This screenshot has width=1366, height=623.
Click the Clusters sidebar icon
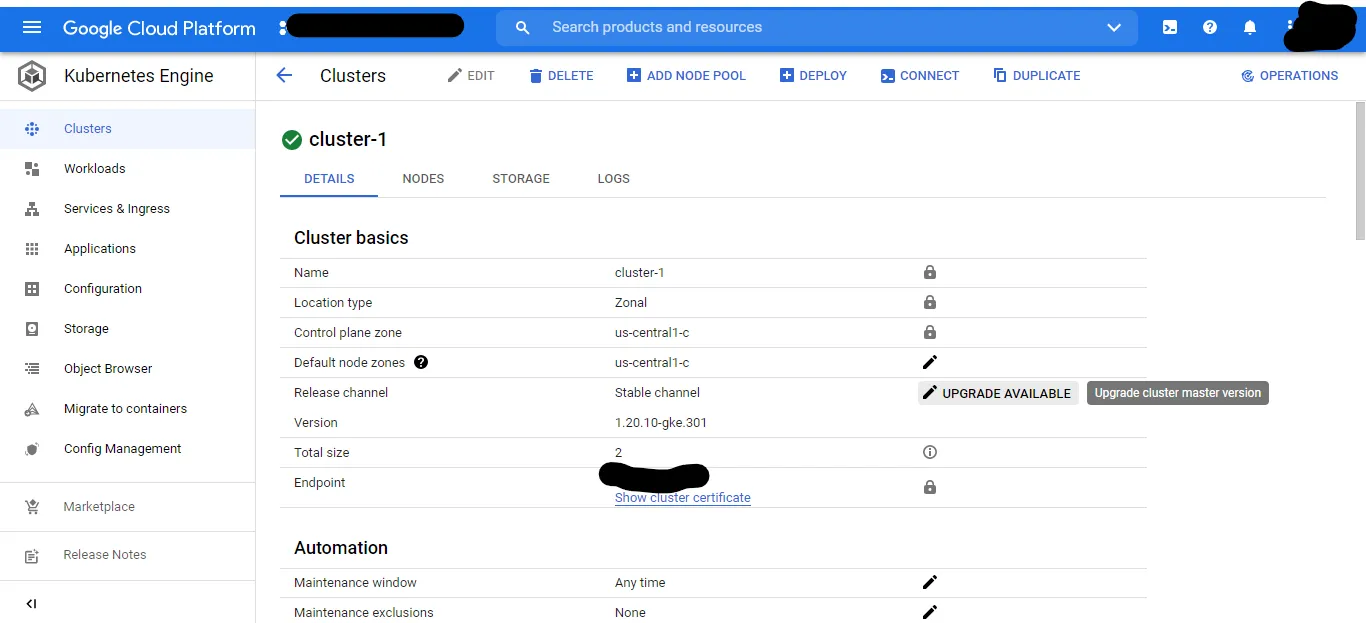[32, 129]
